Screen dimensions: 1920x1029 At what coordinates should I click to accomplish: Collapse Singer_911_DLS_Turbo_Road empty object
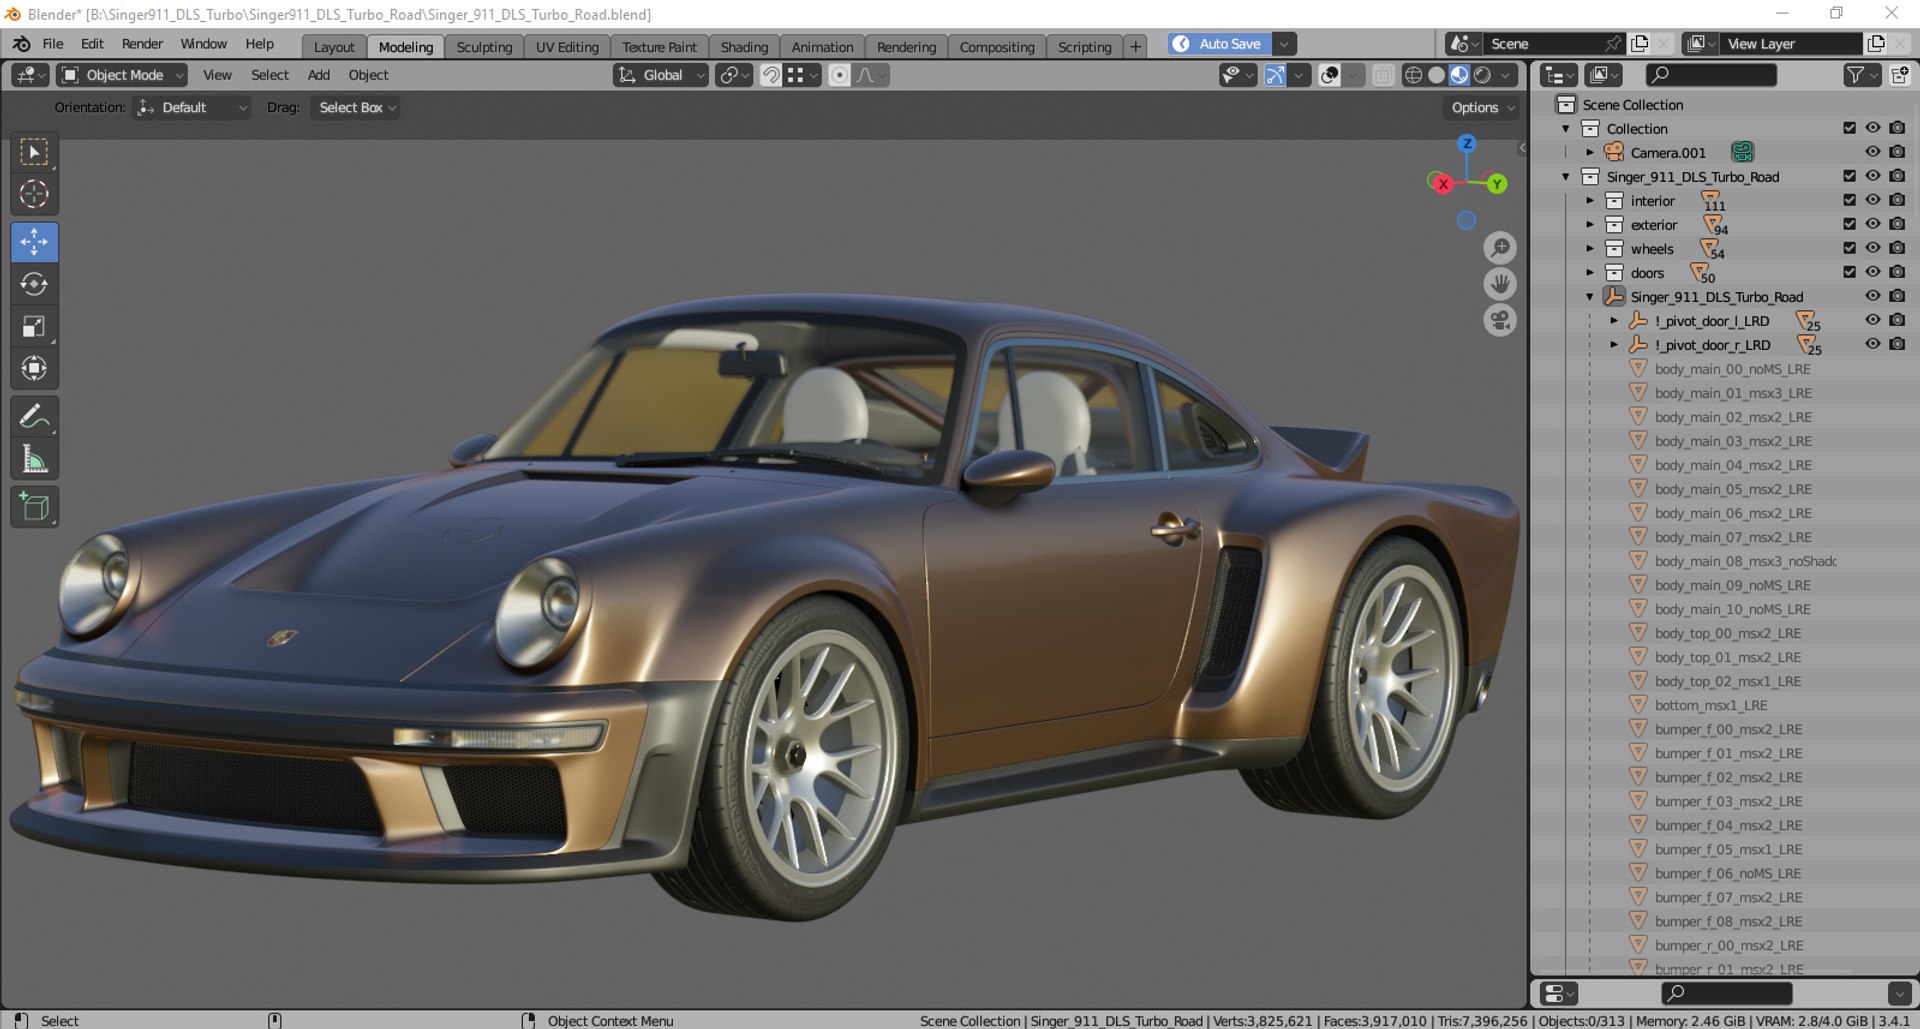pyautogui.click(x=1590, y=296)
